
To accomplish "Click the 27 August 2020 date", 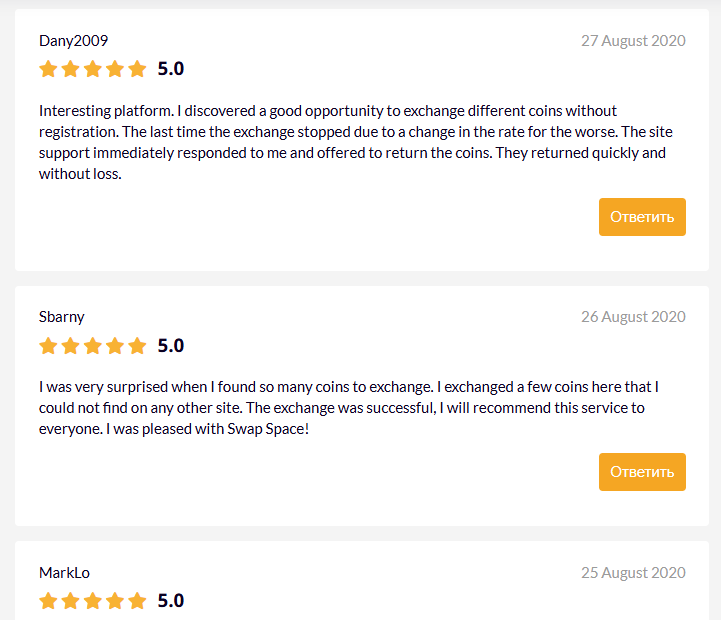I will (x=633, y=41).
